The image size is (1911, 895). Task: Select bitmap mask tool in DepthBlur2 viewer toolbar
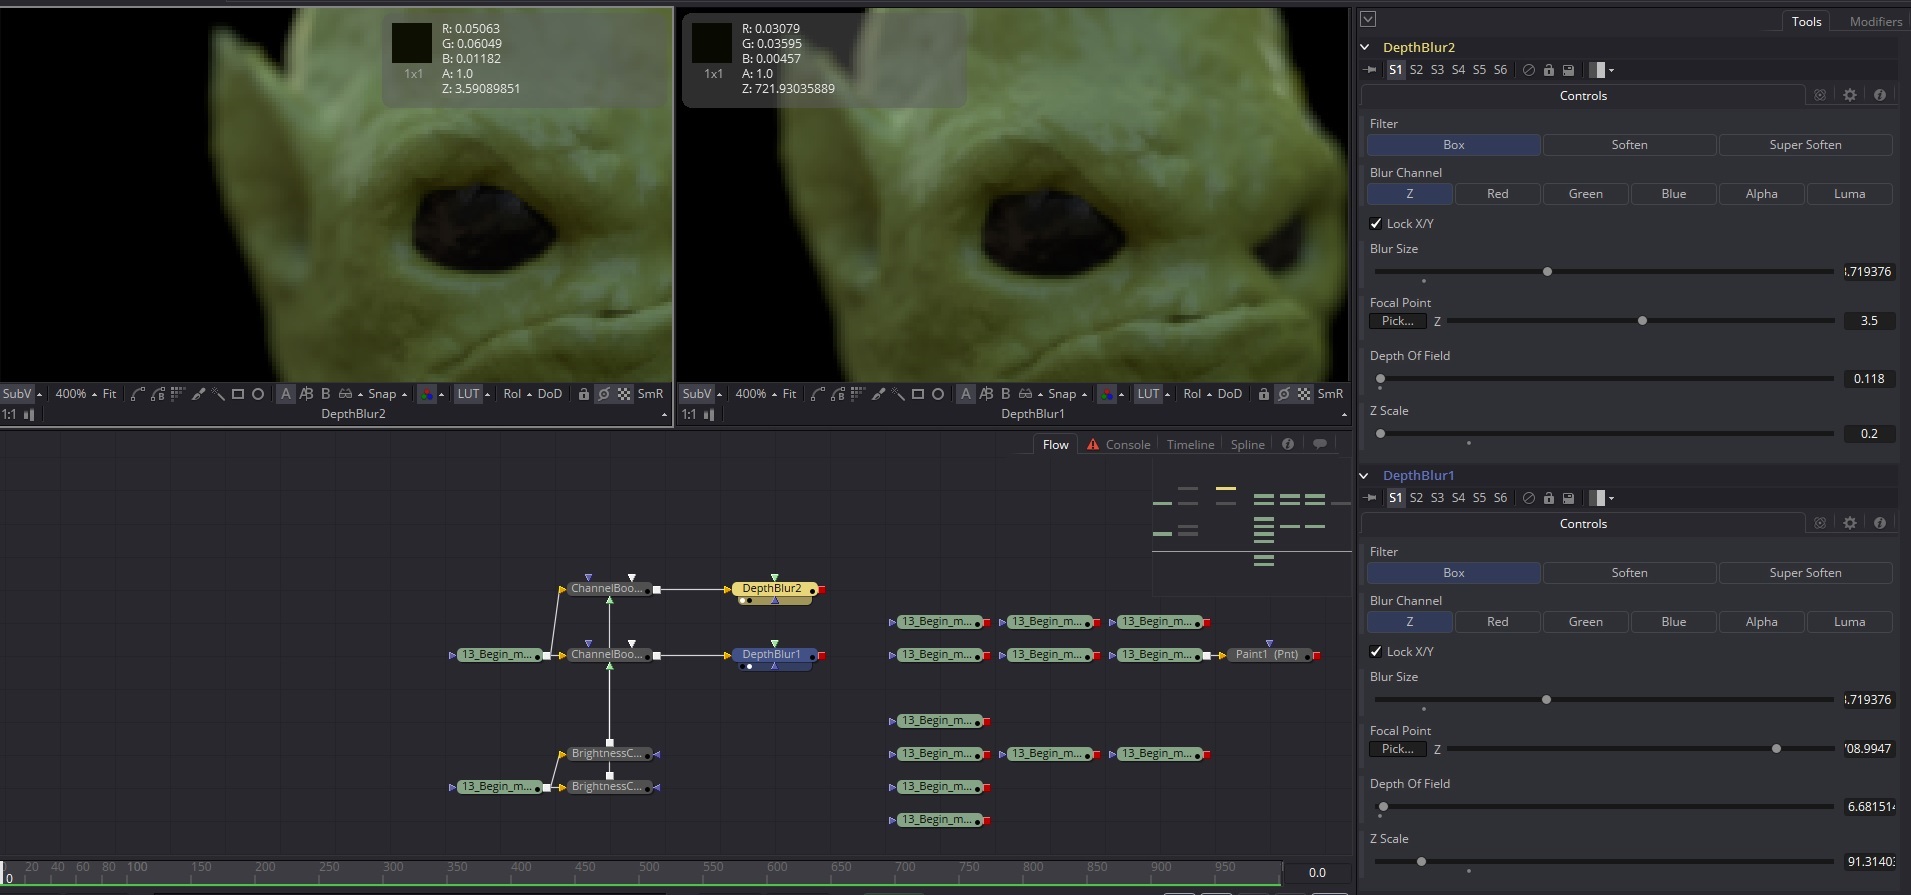178,394
